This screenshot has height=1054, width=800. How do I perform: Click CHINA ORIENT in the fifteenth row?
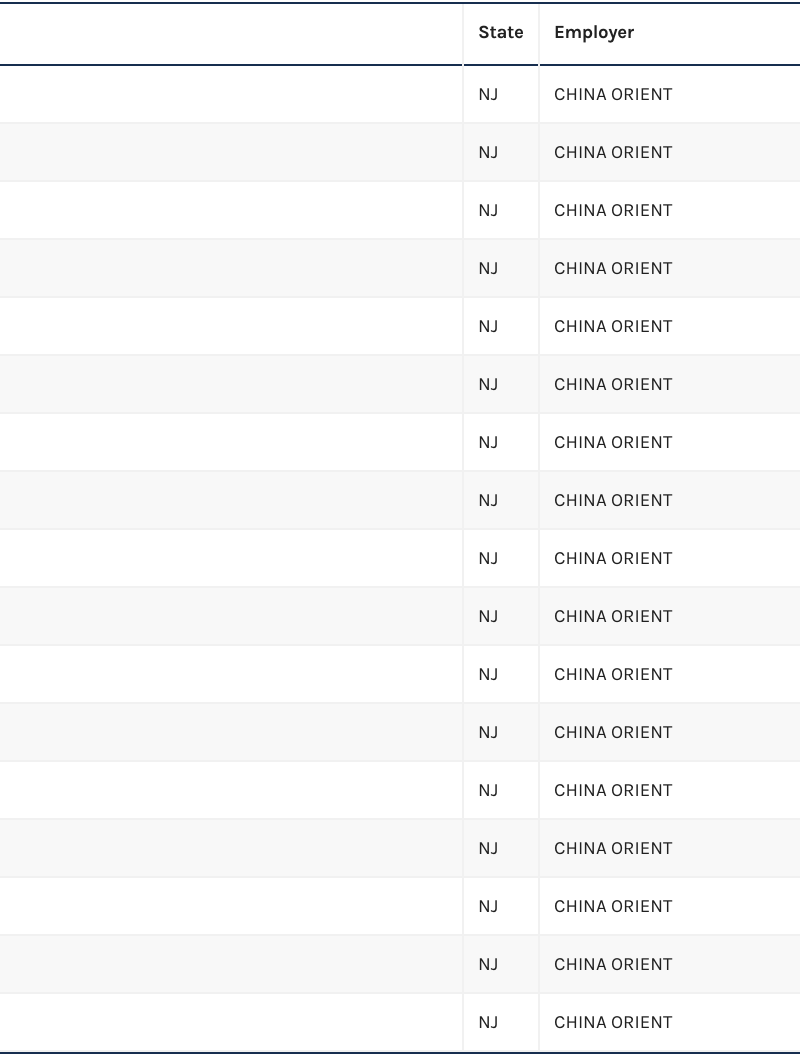click(613, 907)
